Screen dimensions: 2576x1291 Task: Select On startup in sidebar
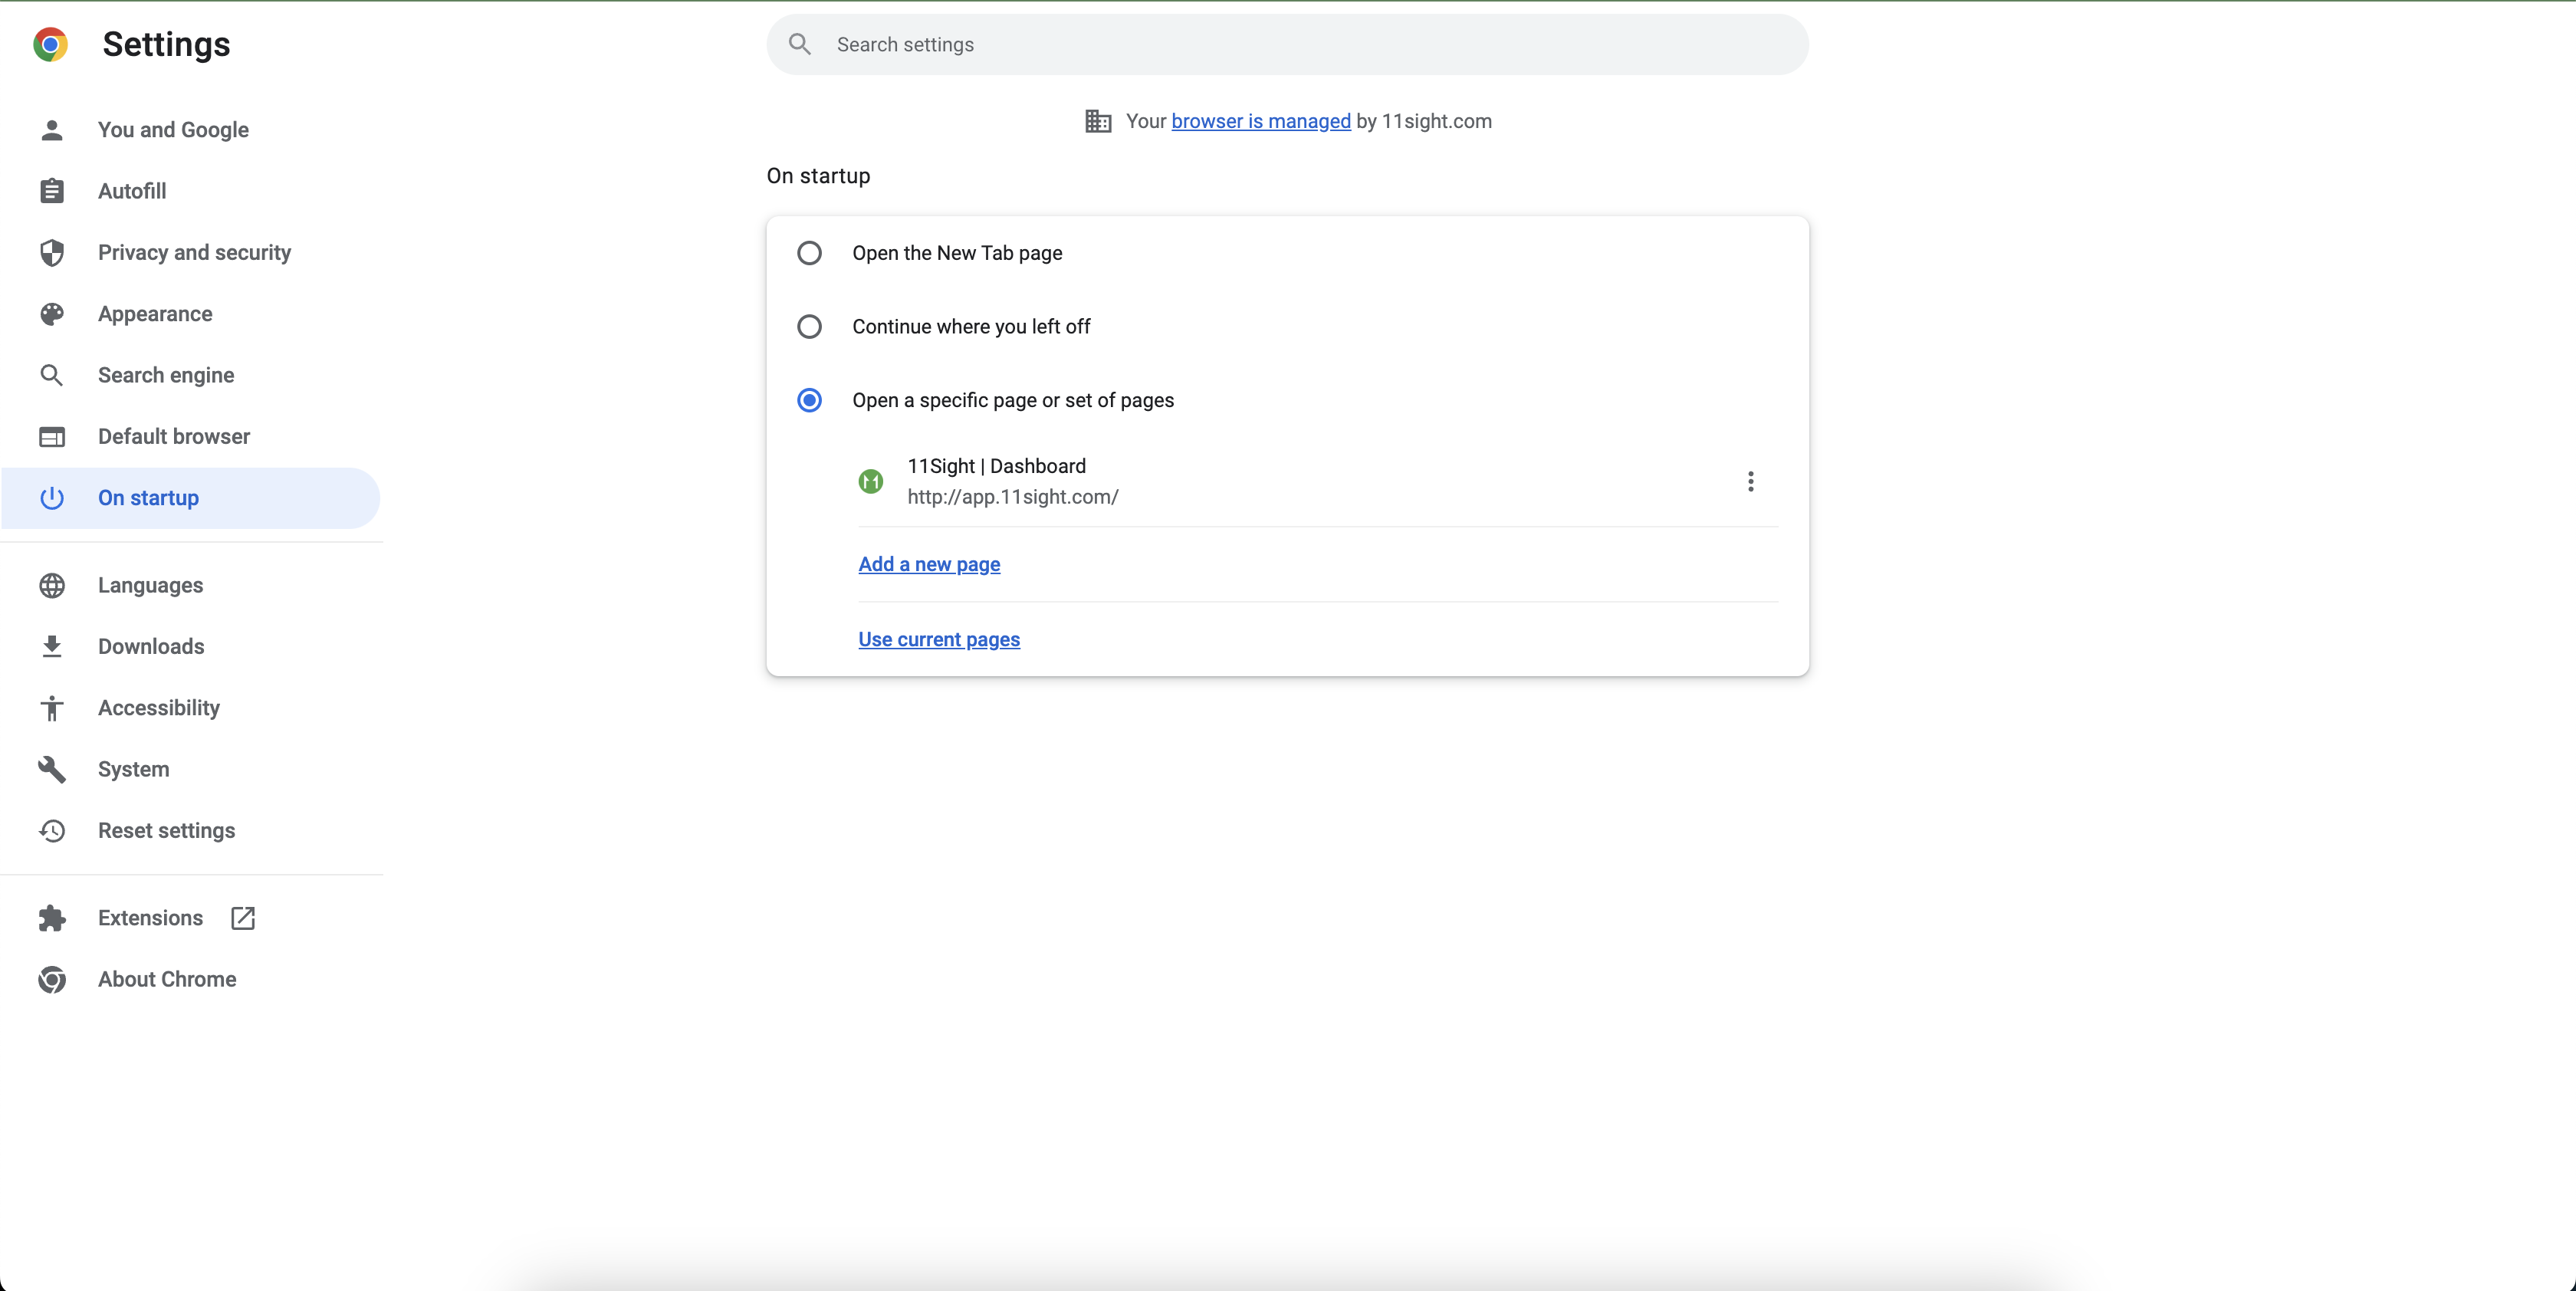(x=190, y=498)
